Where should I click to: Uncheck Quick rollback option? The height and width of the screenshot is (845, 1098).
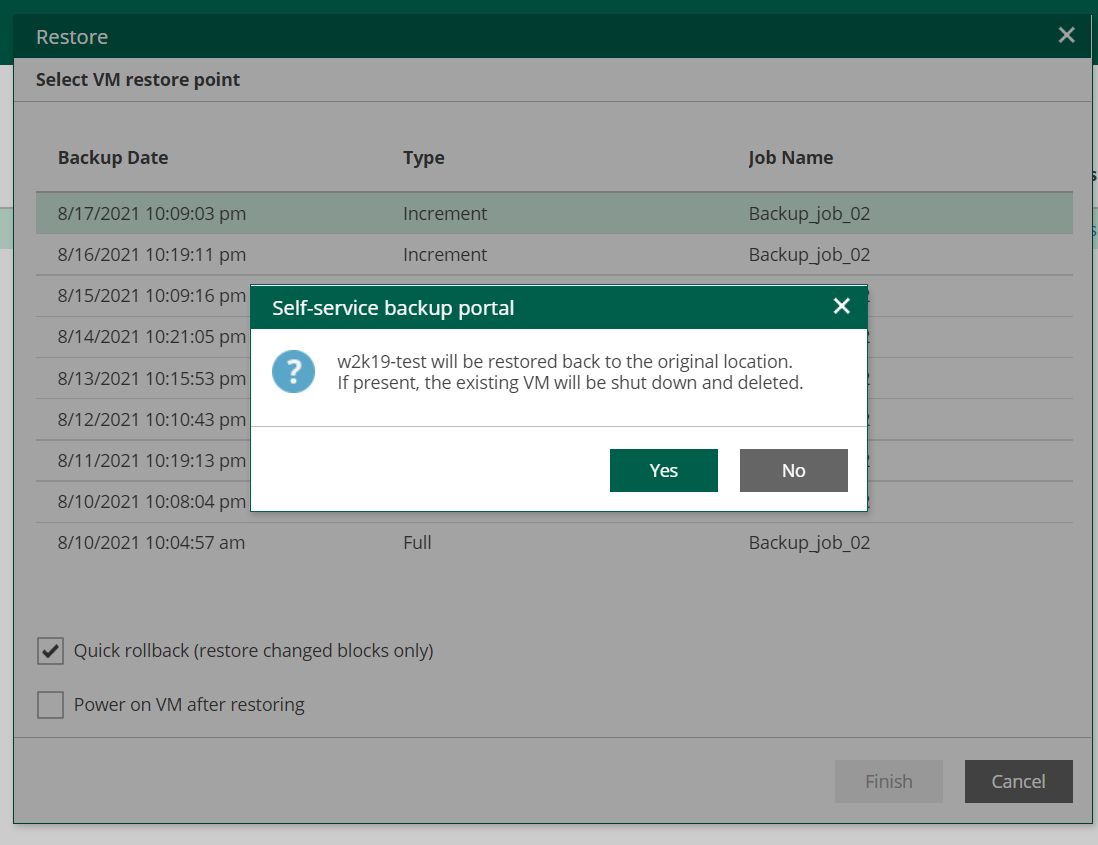click(50, 651)
